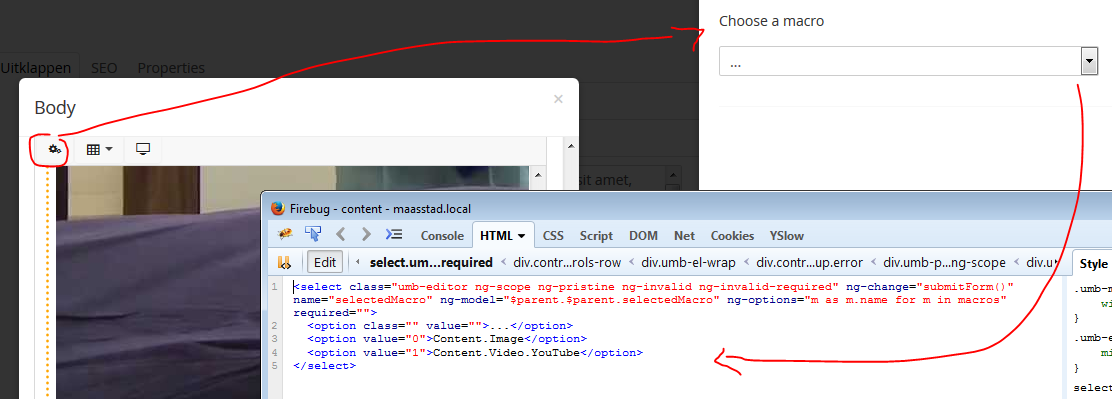Open the Firebug Net tab
Image resolution: width=1112 pixels, height=399 pixels.
[684, 236]
